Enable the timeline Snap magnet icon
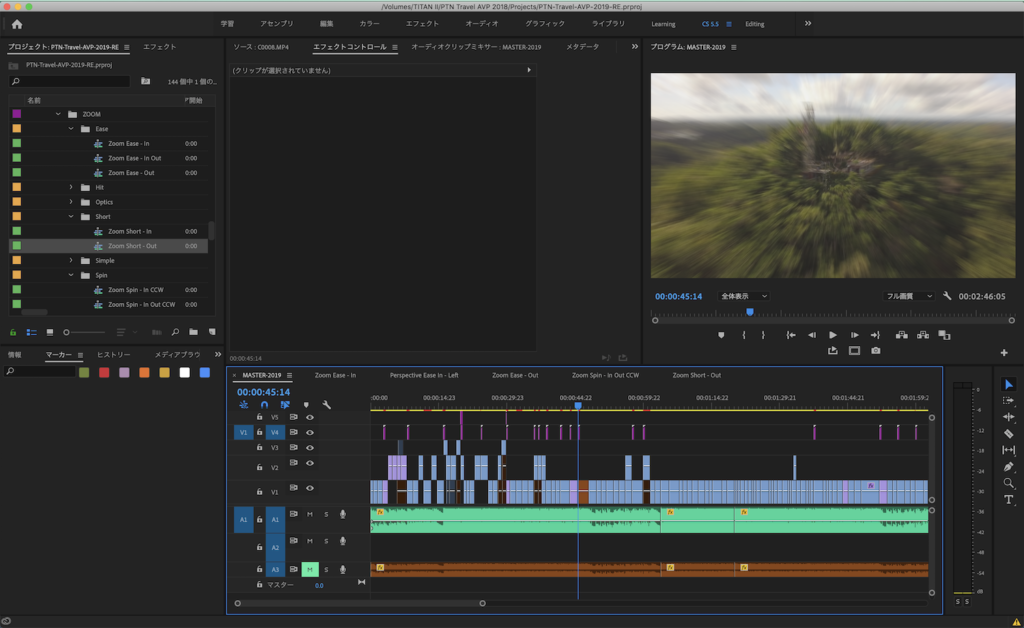Screen dimensions: 1024x628 coord(264,405)
